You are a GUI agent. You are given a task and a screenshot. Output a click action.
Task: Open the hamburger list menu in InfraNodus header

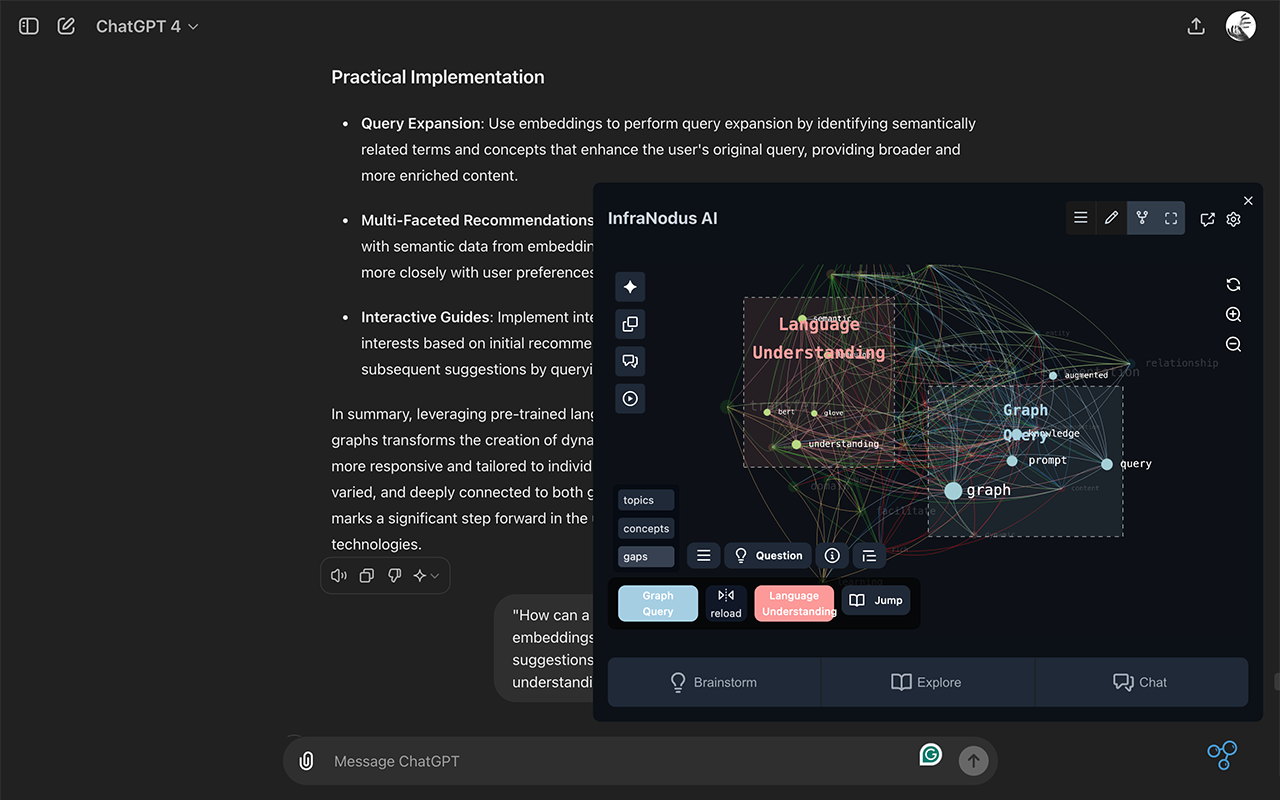pyautogui.click(x=1081, y=218)
